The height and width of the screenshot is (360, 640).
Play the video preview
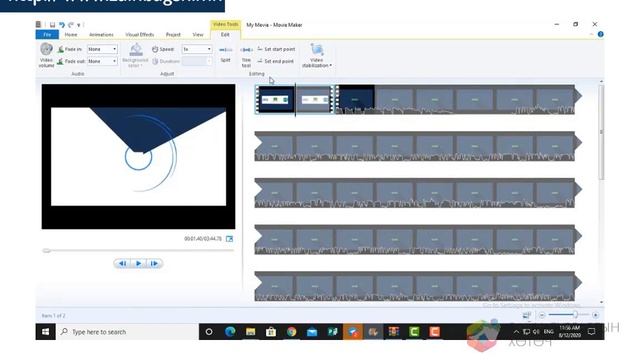(x=138, y=264)
